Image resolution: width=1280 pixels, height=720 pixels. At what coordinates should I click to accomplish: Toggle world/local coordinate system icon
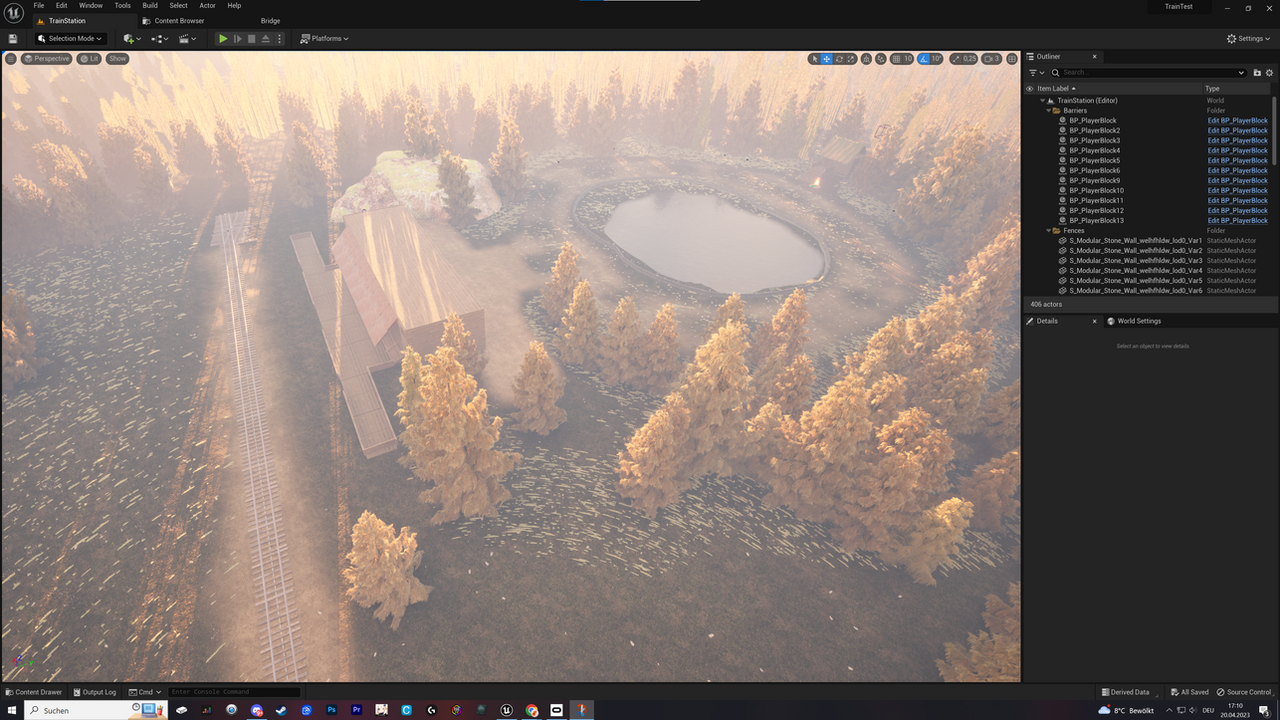(x=866, y=59)
